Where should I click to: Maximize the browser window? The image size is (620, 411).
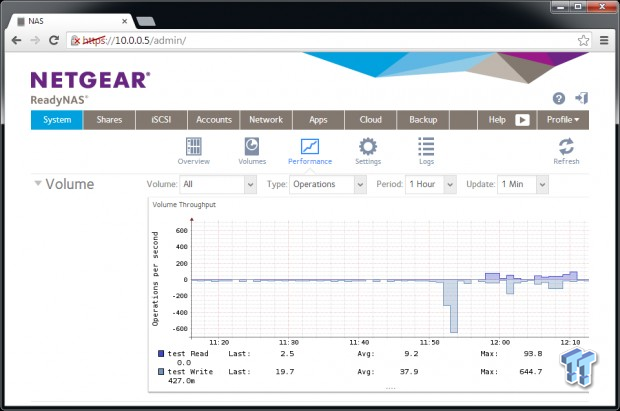point(578,7)
